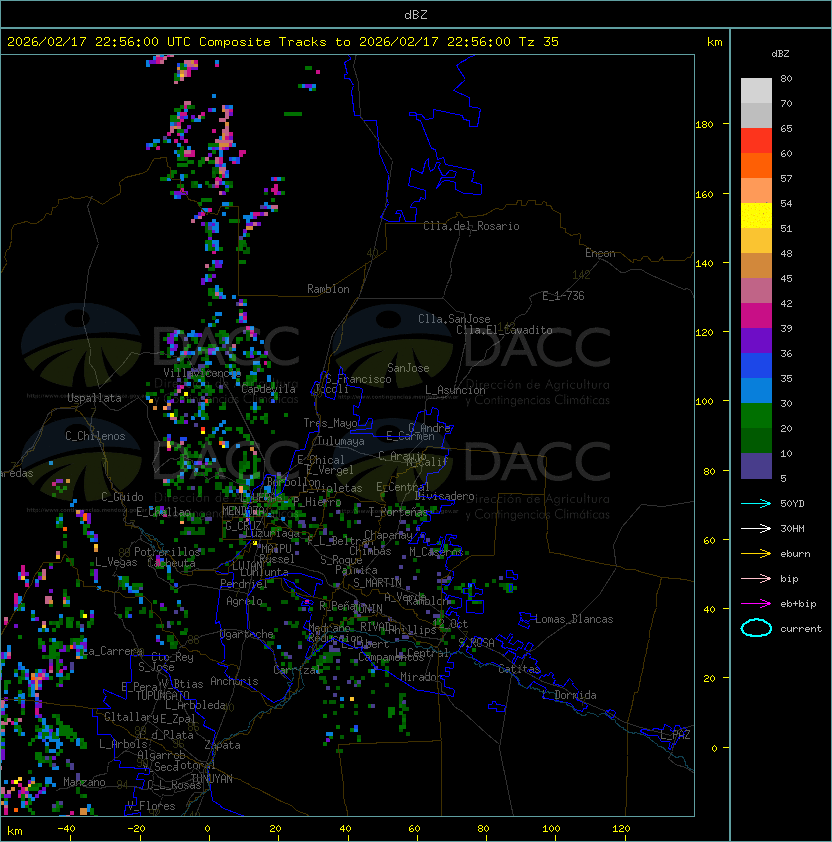832x842 pixels.
Task: Click the L_Vegas place label
Action: tap(116, 562)
